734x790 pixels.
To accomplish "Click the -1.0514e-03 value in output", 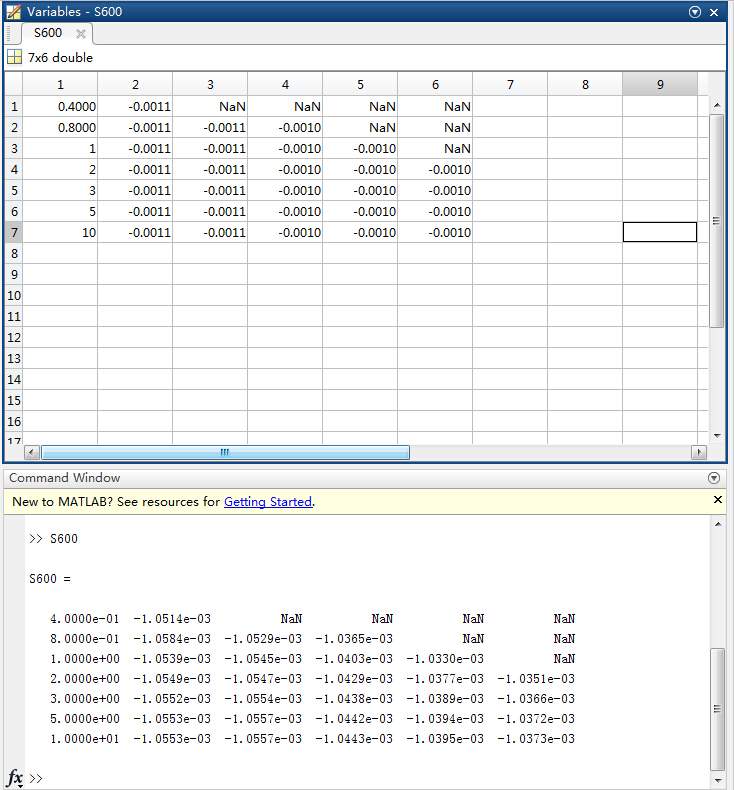I will point(172,619).
